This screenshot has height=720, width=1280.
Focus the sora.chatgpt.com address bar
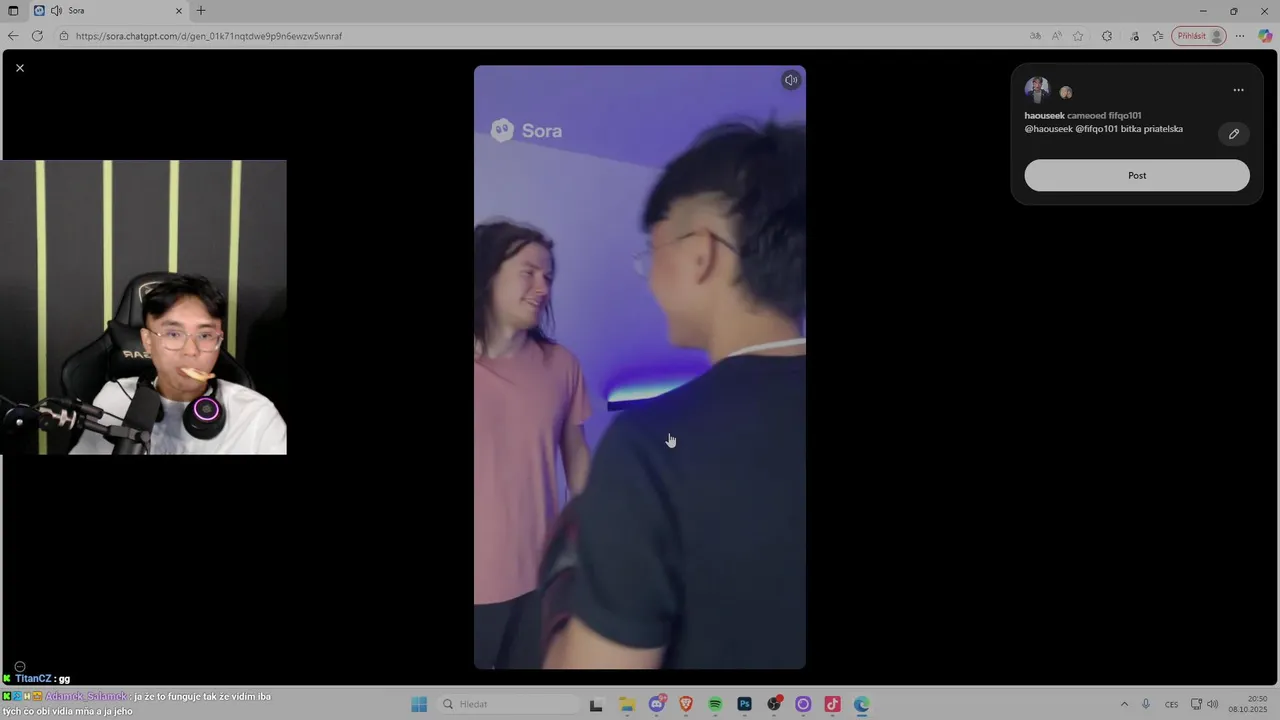click(540, 36)
